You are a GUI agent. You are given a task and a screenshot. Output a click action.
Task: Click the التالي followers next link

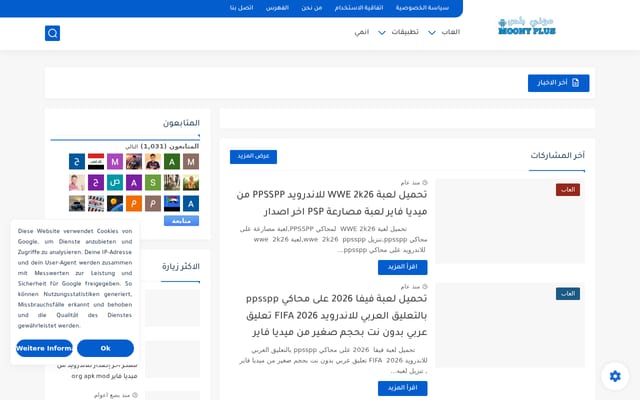point(131,147)
